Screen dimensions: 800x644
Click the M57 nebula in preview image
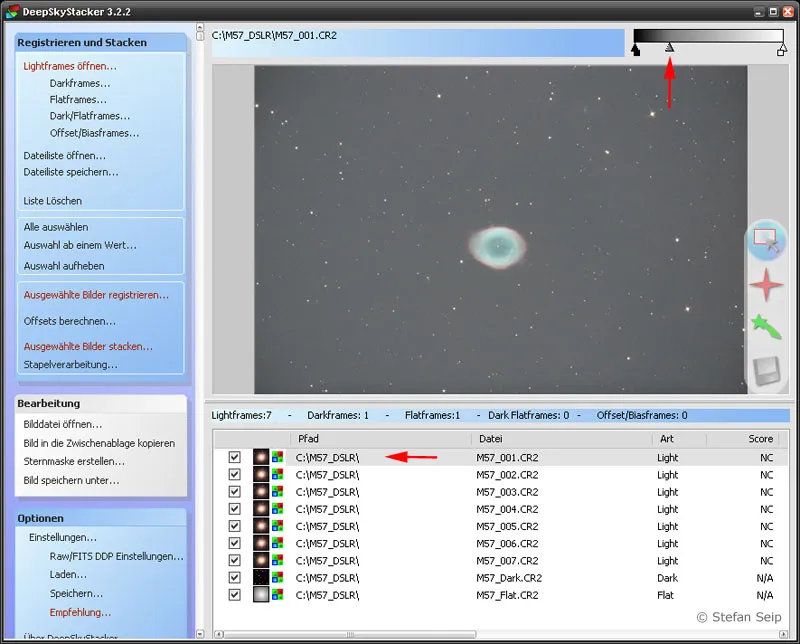(497, 247)
